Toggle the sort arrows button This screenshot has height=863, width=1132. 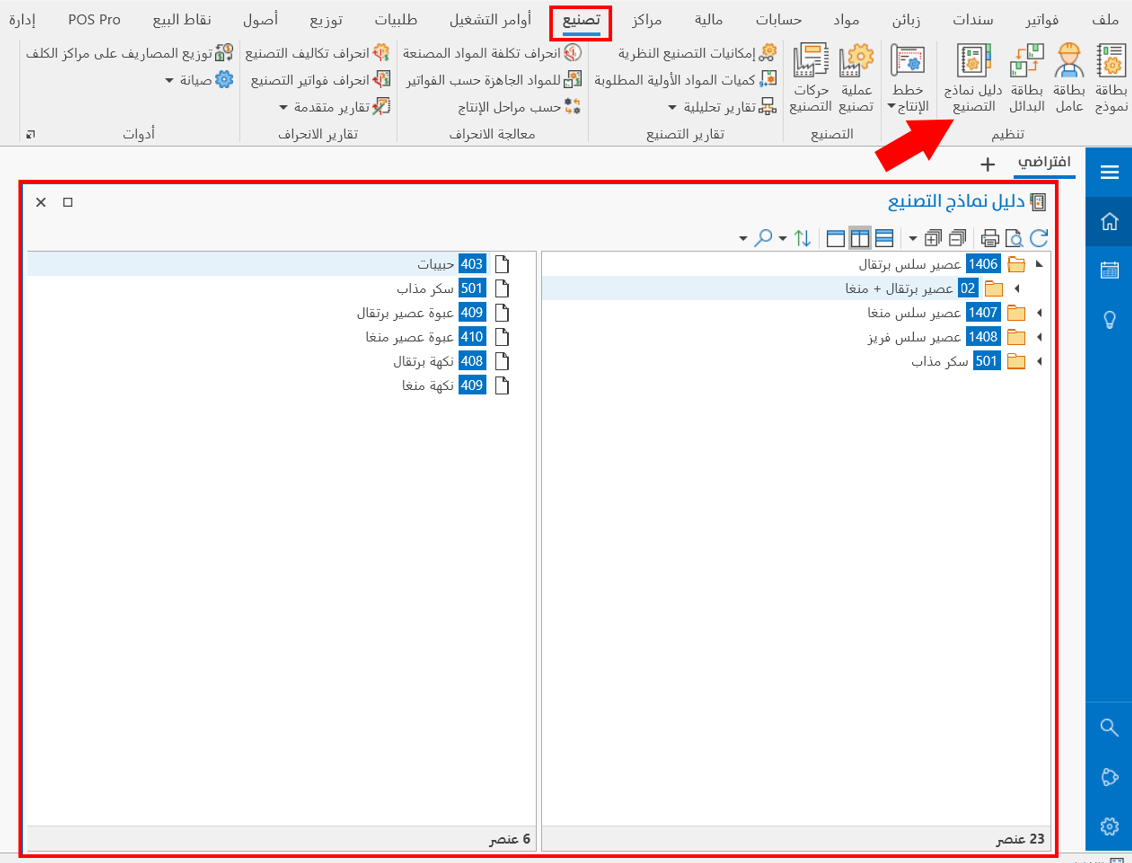802,238
